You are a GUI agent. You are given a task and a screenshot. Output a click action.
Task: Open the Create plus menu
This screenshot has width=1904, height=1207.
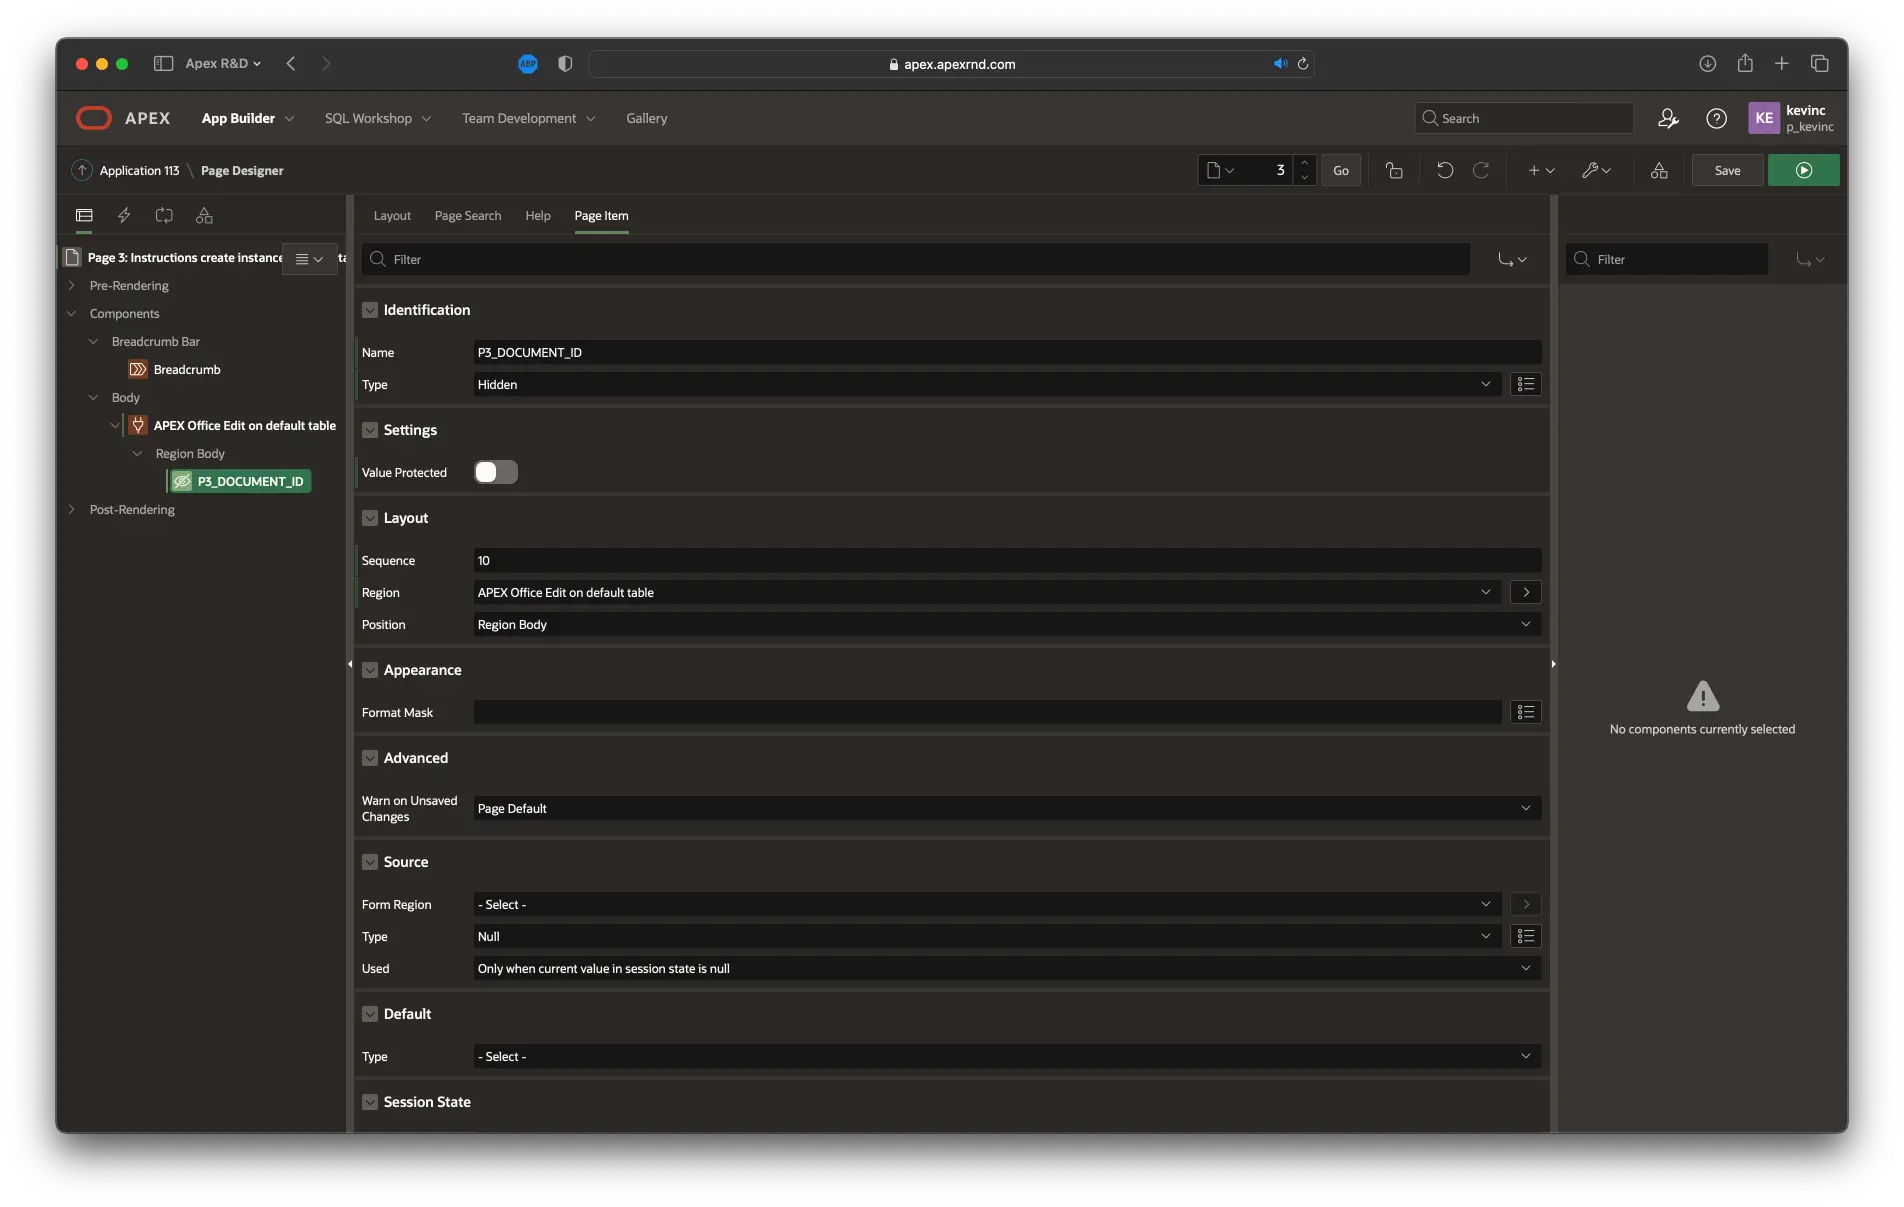tap(1541, 170)
